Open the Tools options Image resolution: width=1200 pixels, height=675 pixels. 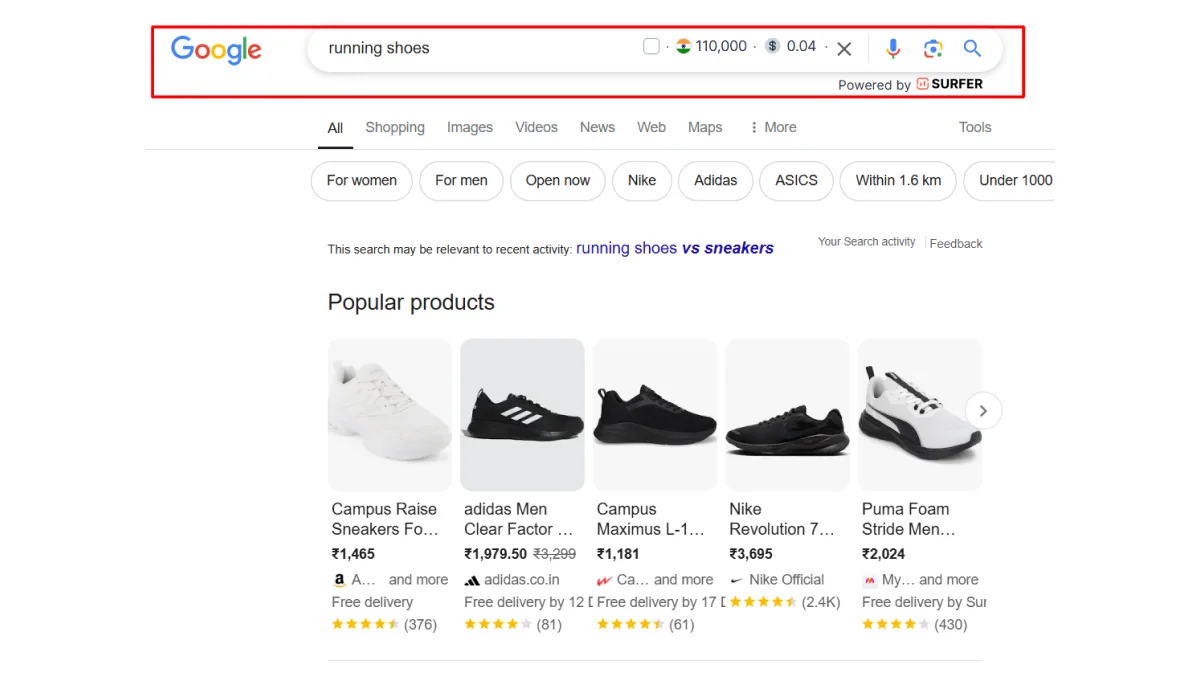tap(974, 127)
